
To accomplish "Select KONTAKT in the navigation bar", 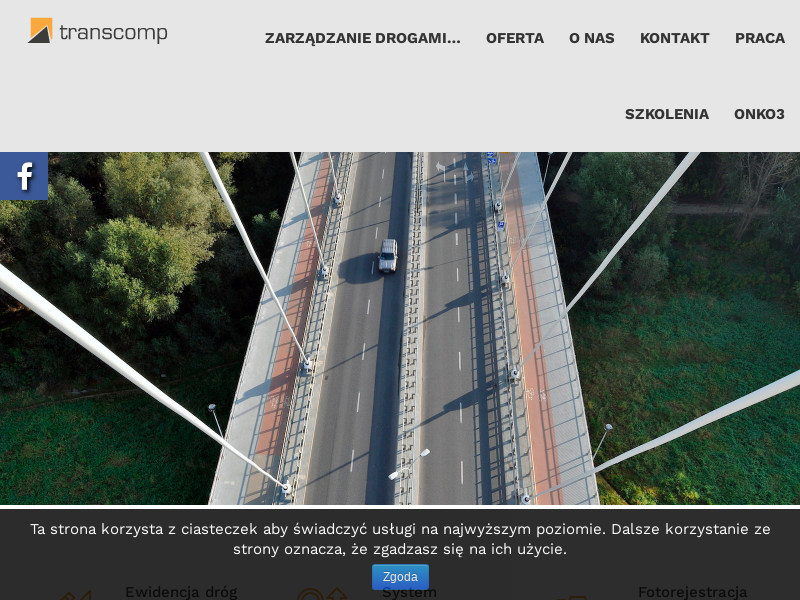I will [674, 38].
